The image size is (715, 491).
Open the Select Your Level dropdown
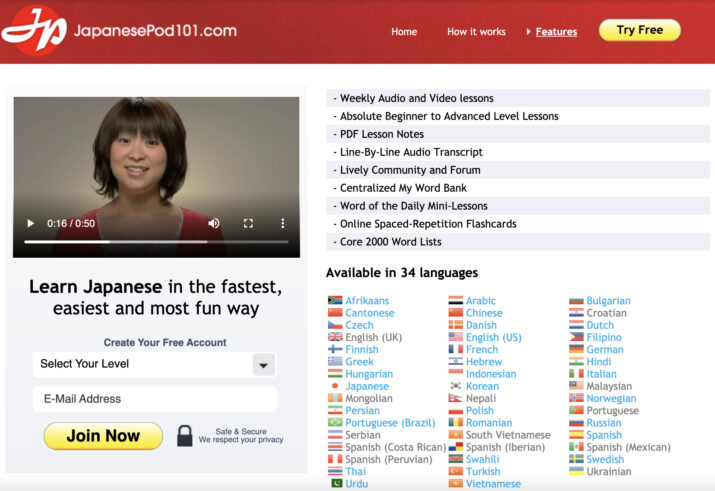coord(154,364)
